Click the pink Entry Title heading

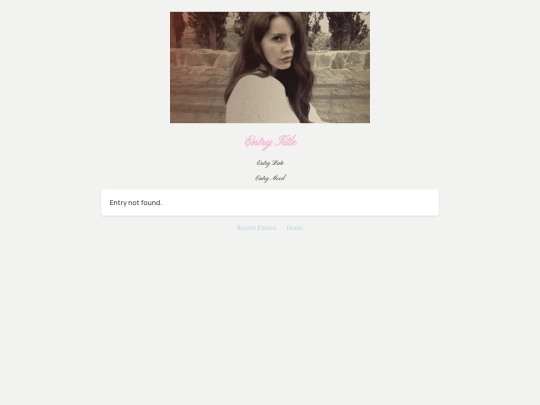pos(271,142)
